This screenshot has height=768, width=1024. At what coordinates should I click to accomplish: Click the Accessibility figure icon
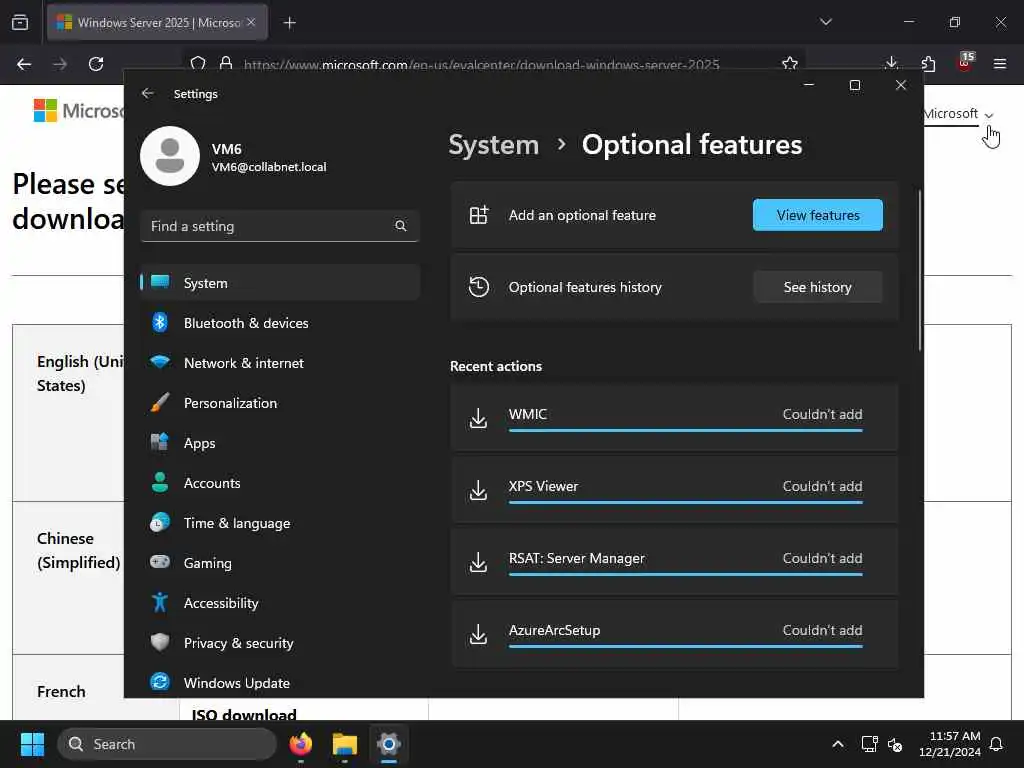point(160,602)
